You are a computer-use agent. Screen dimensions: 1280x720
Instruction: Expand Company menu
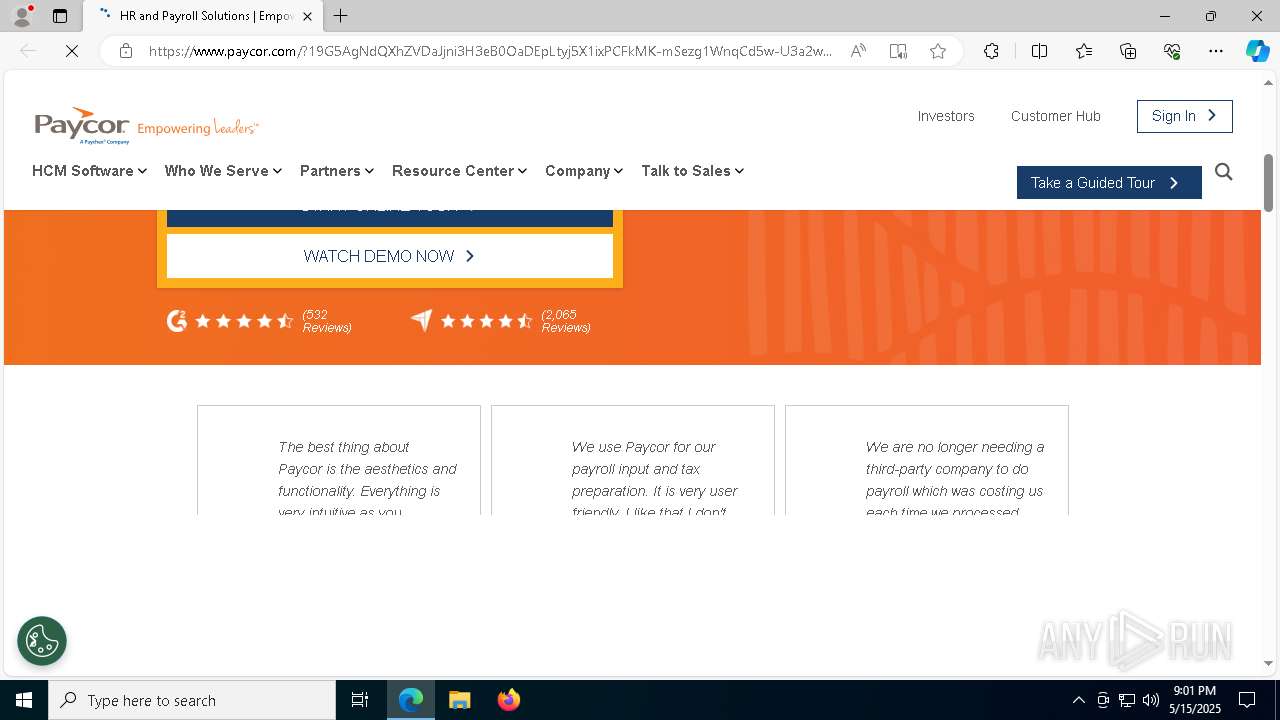584,171
